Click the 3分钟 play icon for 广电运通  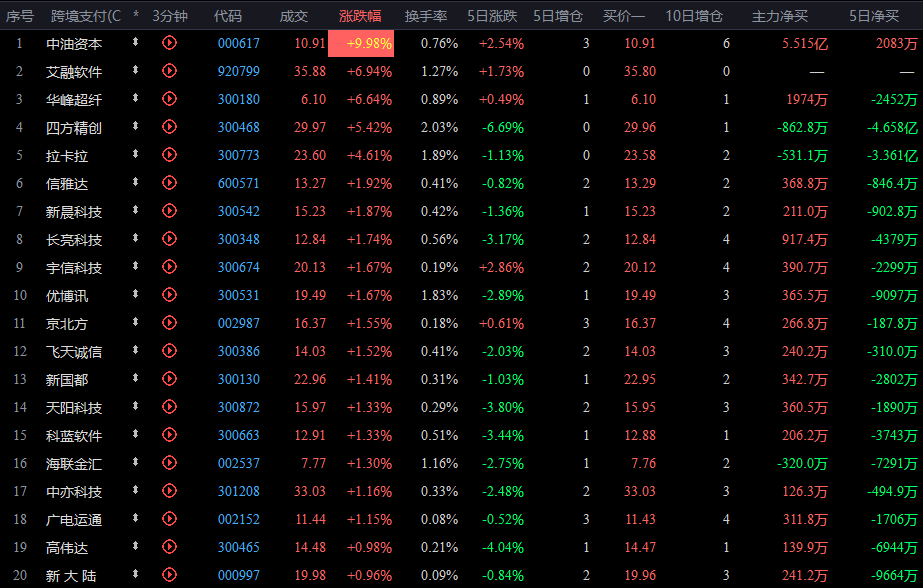[169, 519]
